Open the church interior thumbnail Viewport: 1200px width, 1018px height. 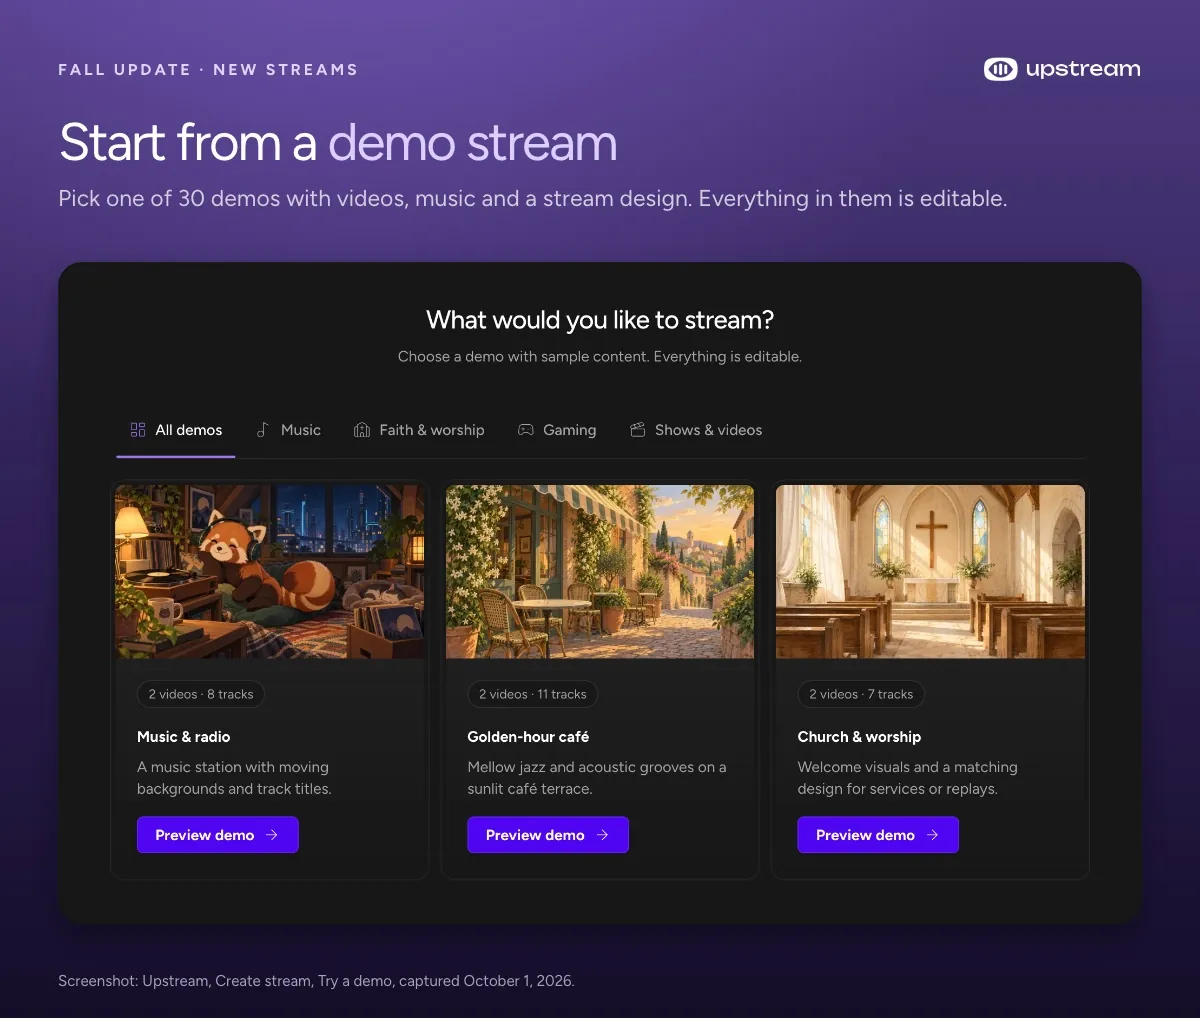tap(930, 572)
